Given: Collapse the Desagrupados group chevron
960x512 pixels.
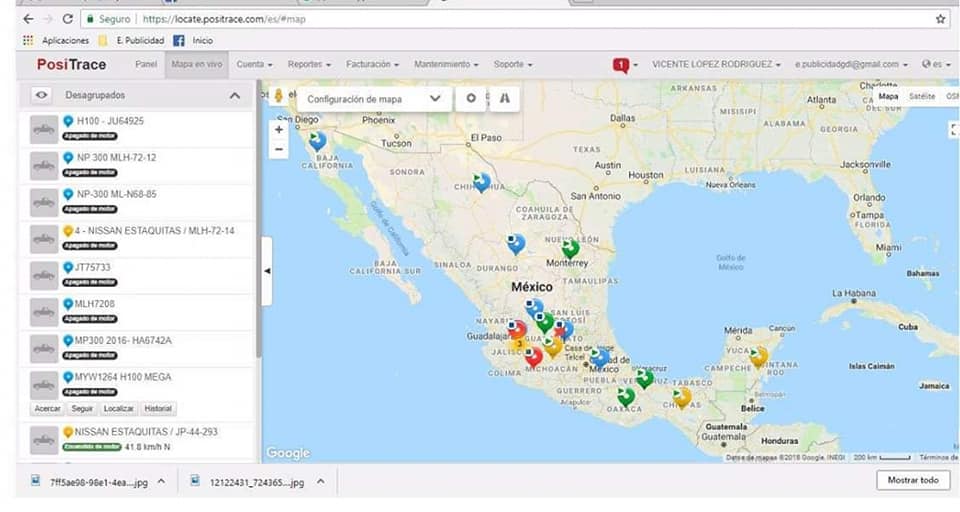Looking at the screenshot, I should pos(234,96).
